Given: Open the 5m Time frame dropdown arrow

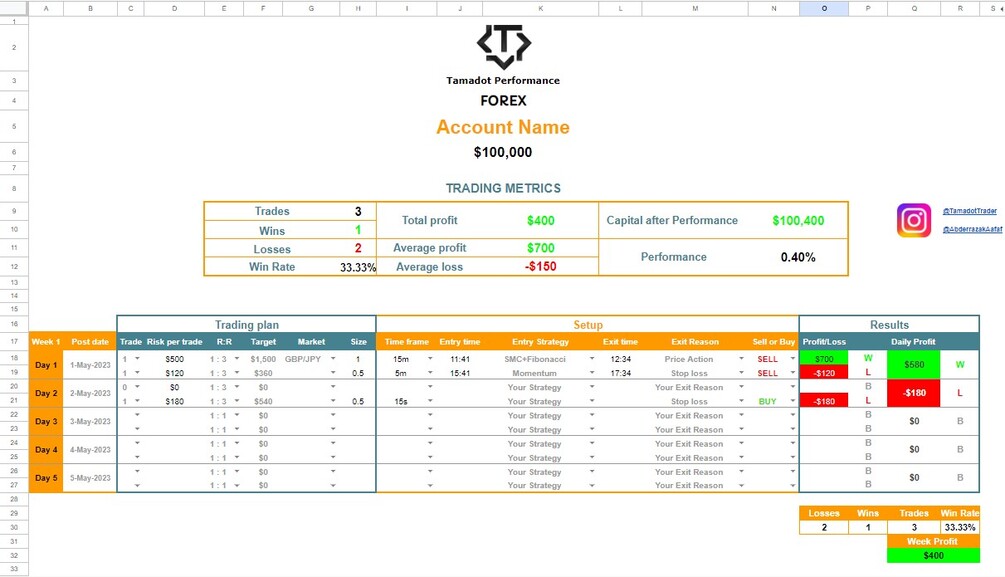Looking at the screenshot, I should pyautogui.click(x=430, y=373).
